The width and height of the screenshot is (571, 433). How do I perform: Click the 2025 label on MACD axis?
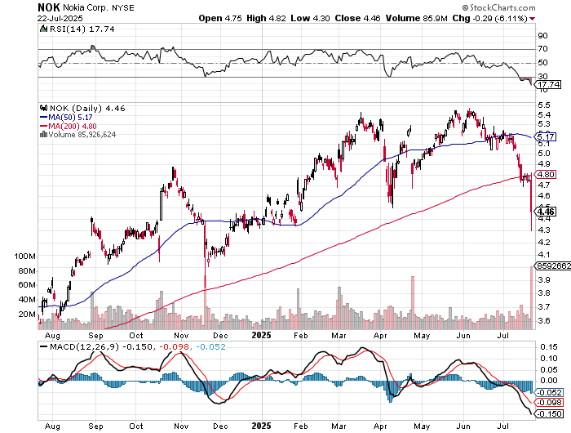point(261,426)
